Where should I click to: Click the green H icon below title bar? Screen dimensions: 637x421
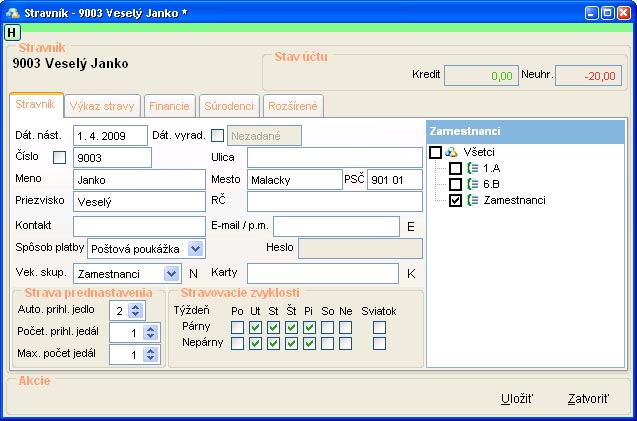click(13, 33)
